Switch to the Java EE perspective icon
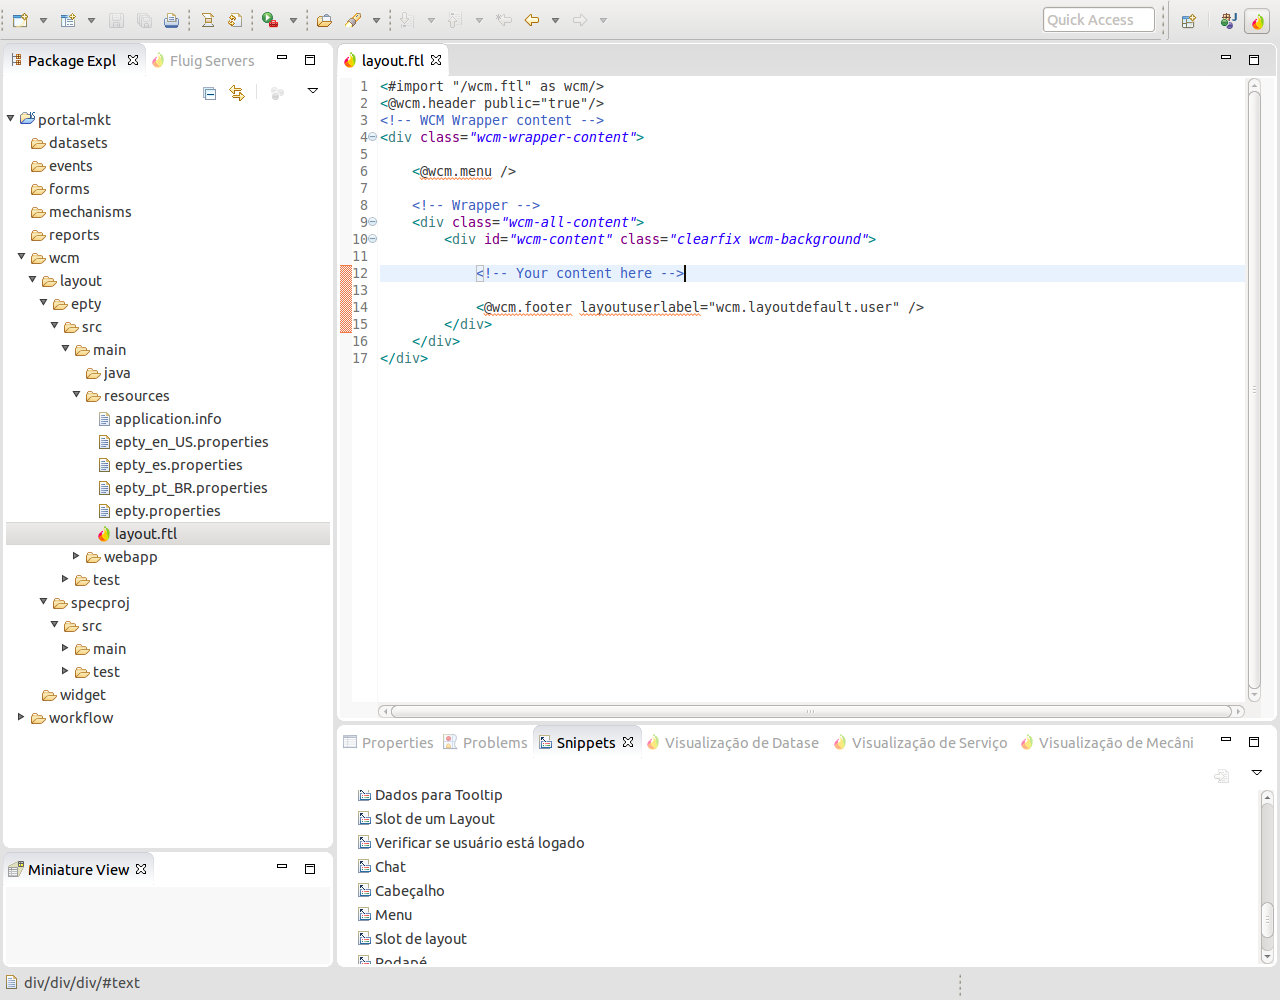The image size is (1280, 1000). pyautogui.click(x=1228, y=21)
